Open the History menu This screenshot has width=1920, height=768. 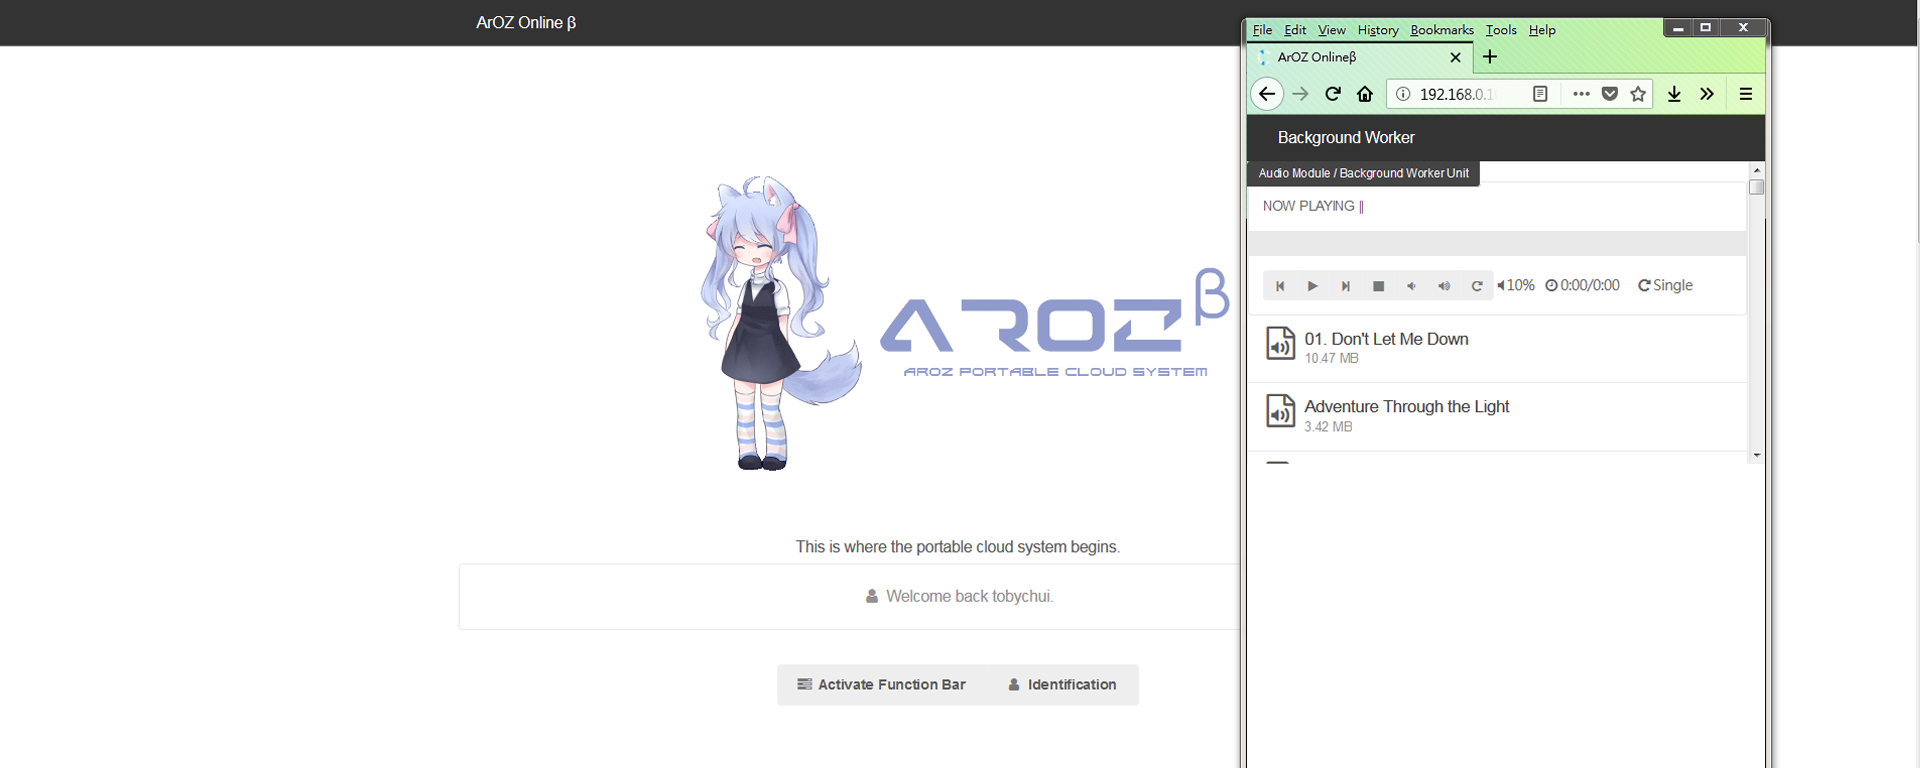coord(1377,30)
